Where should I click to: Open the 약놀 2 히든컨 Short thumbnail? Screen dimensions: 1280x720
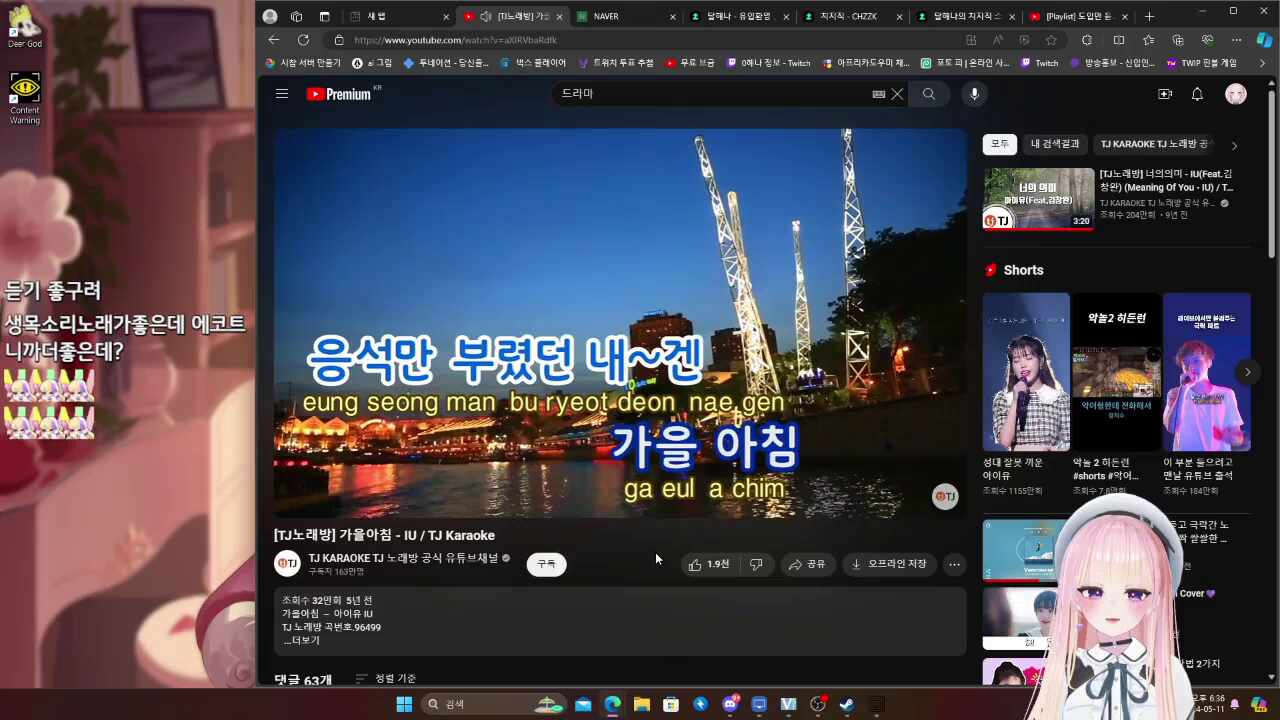1116,372
